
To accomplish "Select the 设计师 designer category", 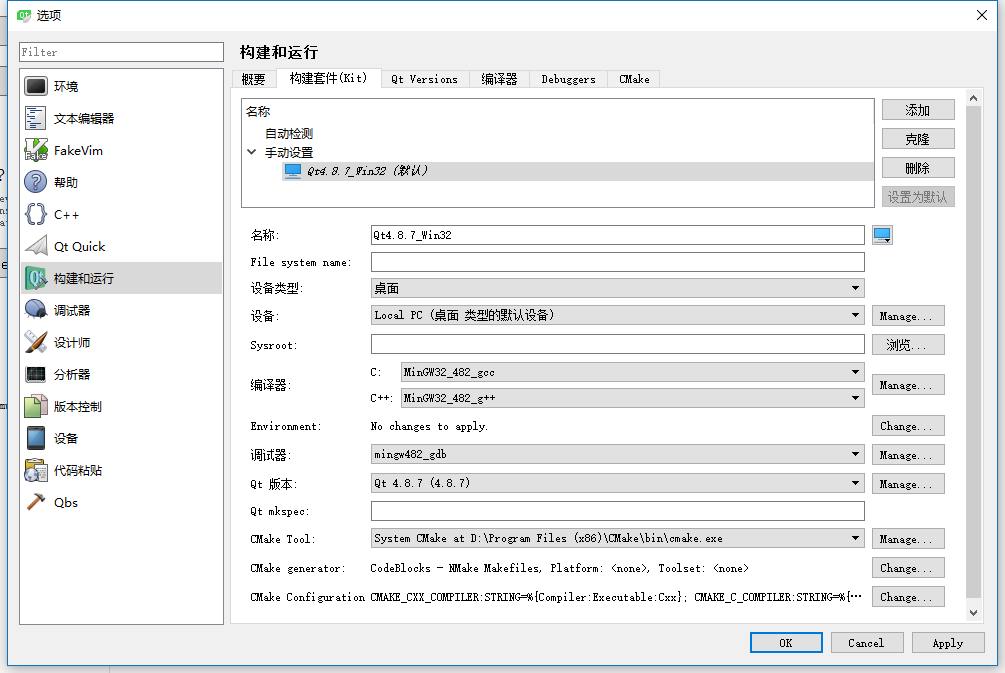I will [121, 342].
